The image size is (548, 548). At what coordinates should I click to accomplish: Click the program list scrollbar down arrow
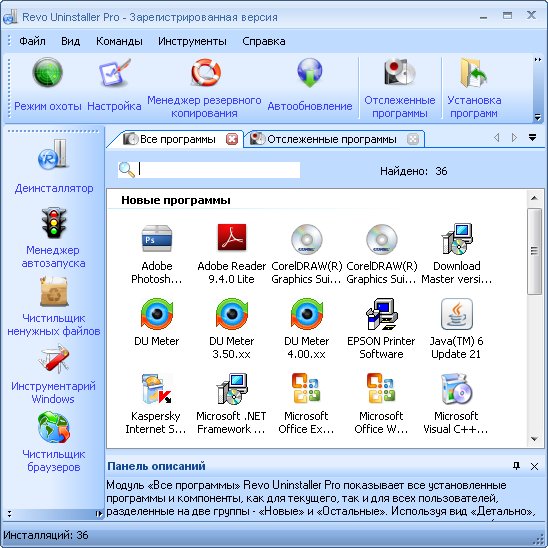(x=534, y=439)
